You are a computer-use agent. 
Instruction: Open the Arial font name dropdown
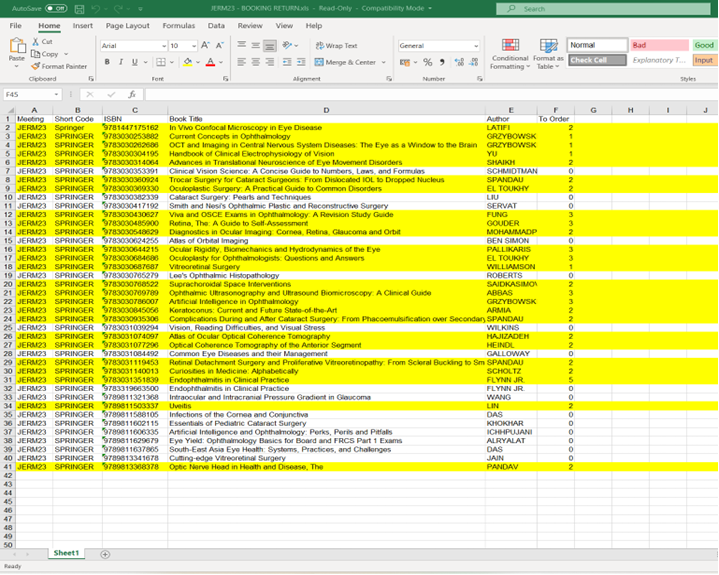click(164, 46)
